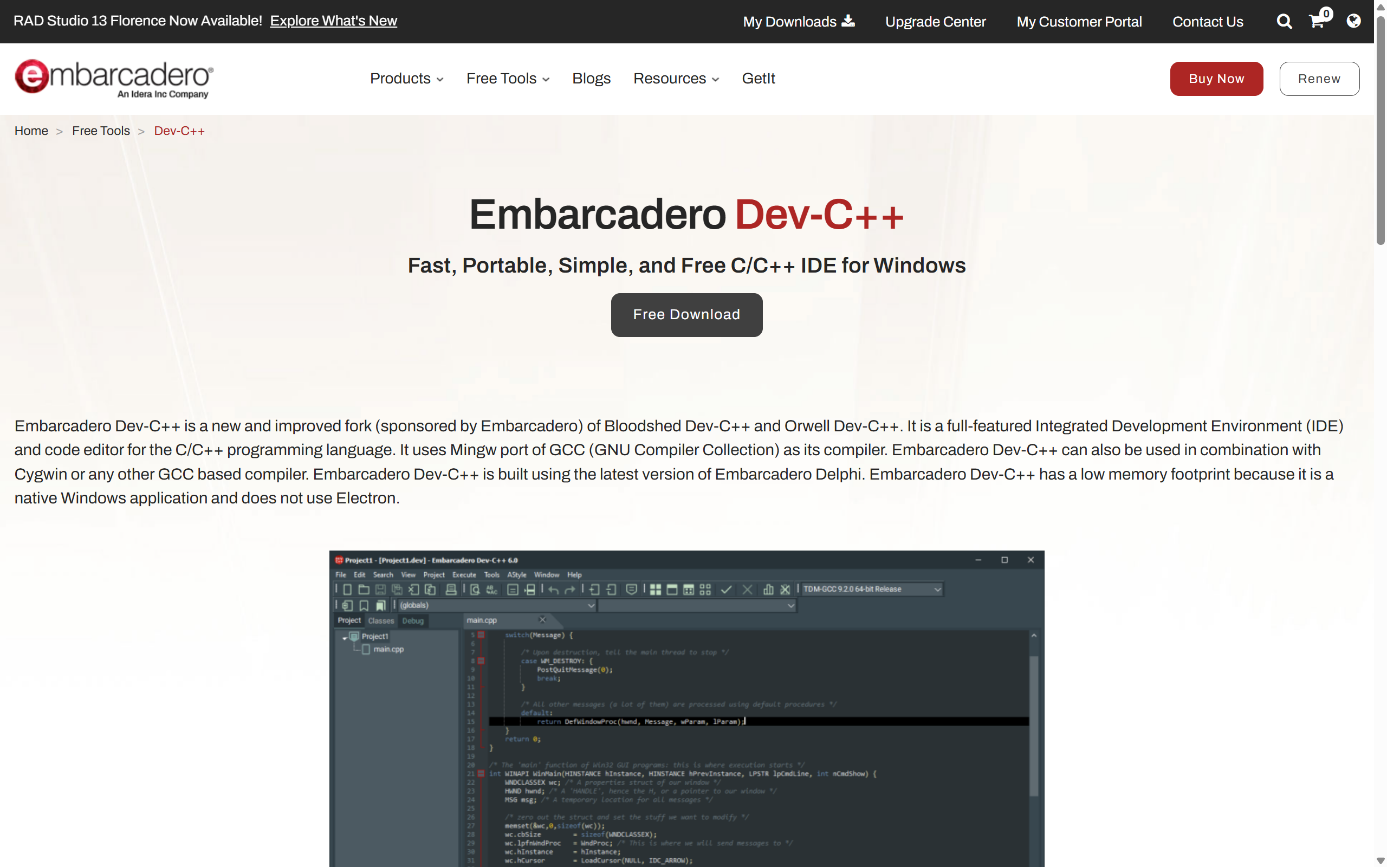Screen dimensions: 1387x867
Task: Click the Renew button
Action: click(x=1319, y=79)
